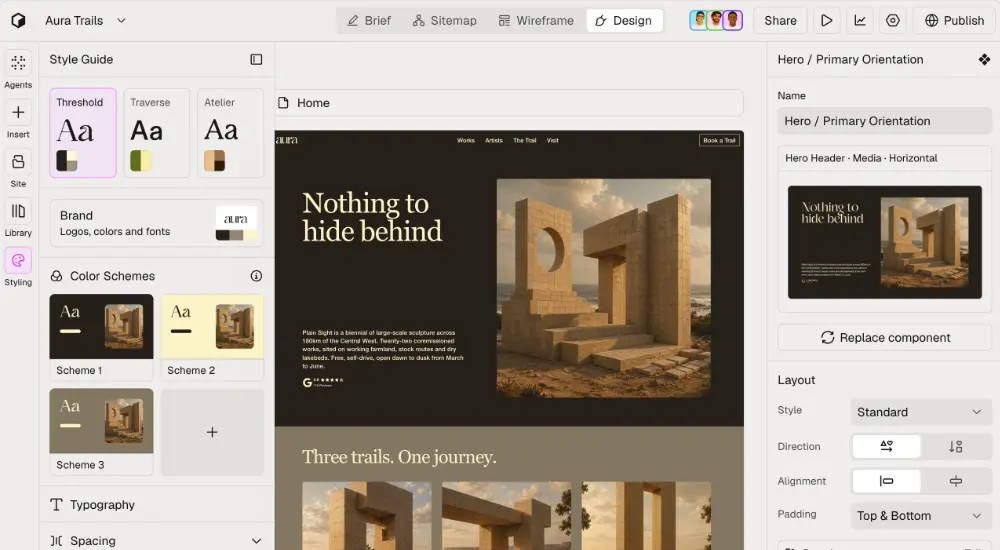Click the preview play icon
The height and width of the screenshot is (550, 1000).
(x=827, y=20)
